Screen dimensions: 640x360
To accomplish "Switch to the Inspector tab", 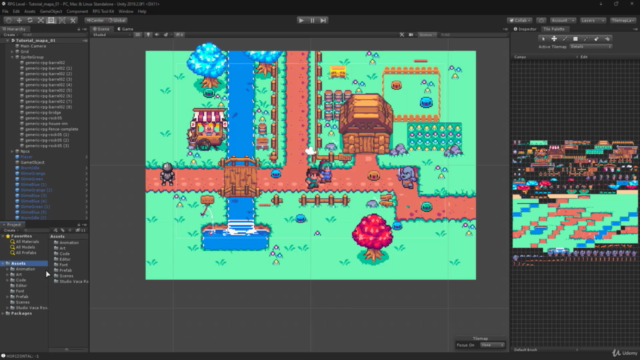I will (x=525, y=29).
